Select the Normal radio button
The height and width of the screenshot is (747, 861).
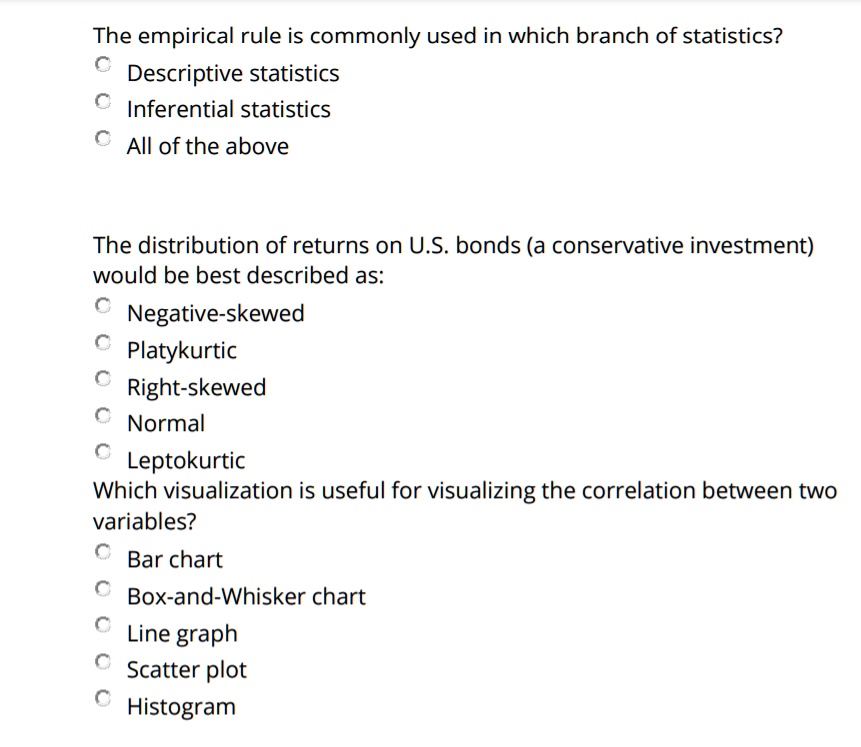pyautogui.click(x=103, y=416)
